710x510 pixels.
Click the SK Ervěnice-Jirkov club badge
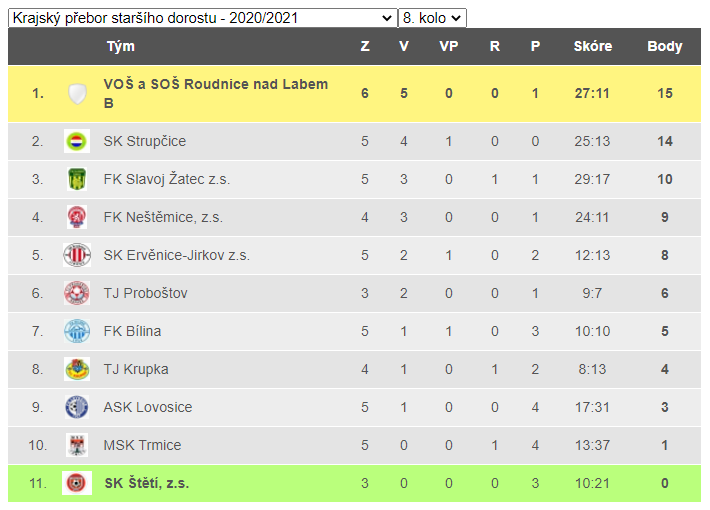[77, 255]
